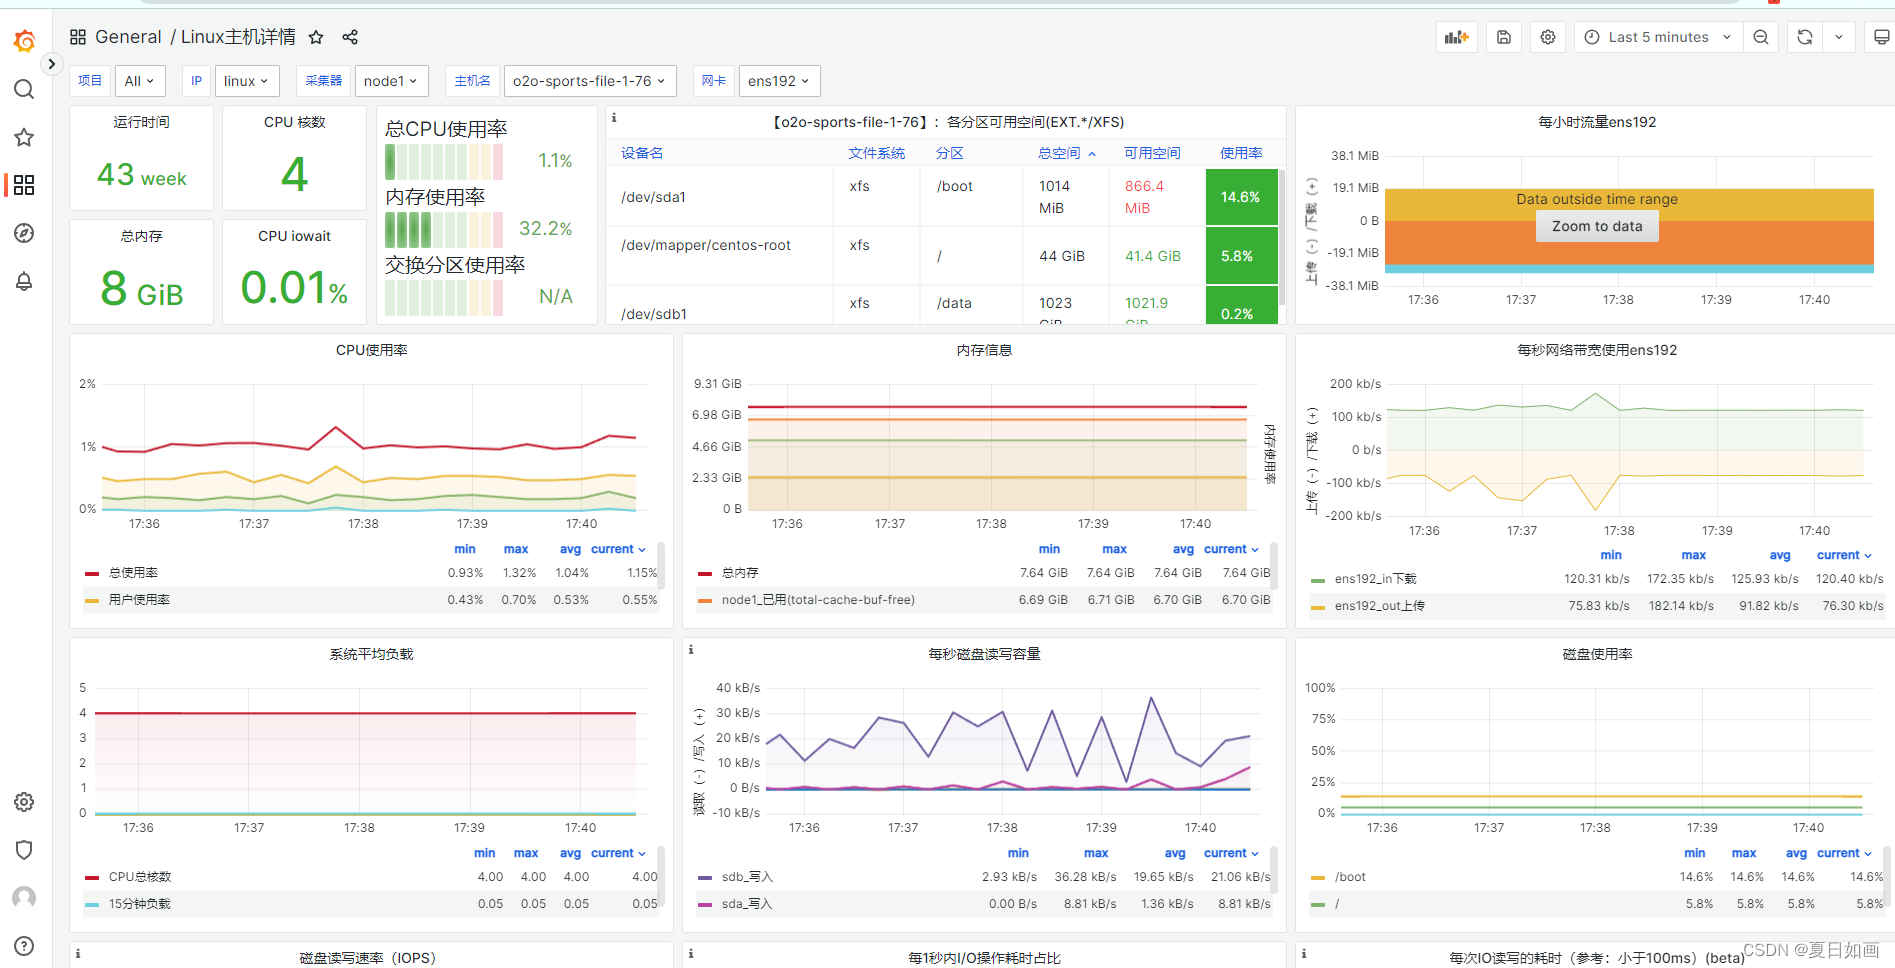Expand the o2o-sports-file-1-76 host dropdown

click(589, 81)
